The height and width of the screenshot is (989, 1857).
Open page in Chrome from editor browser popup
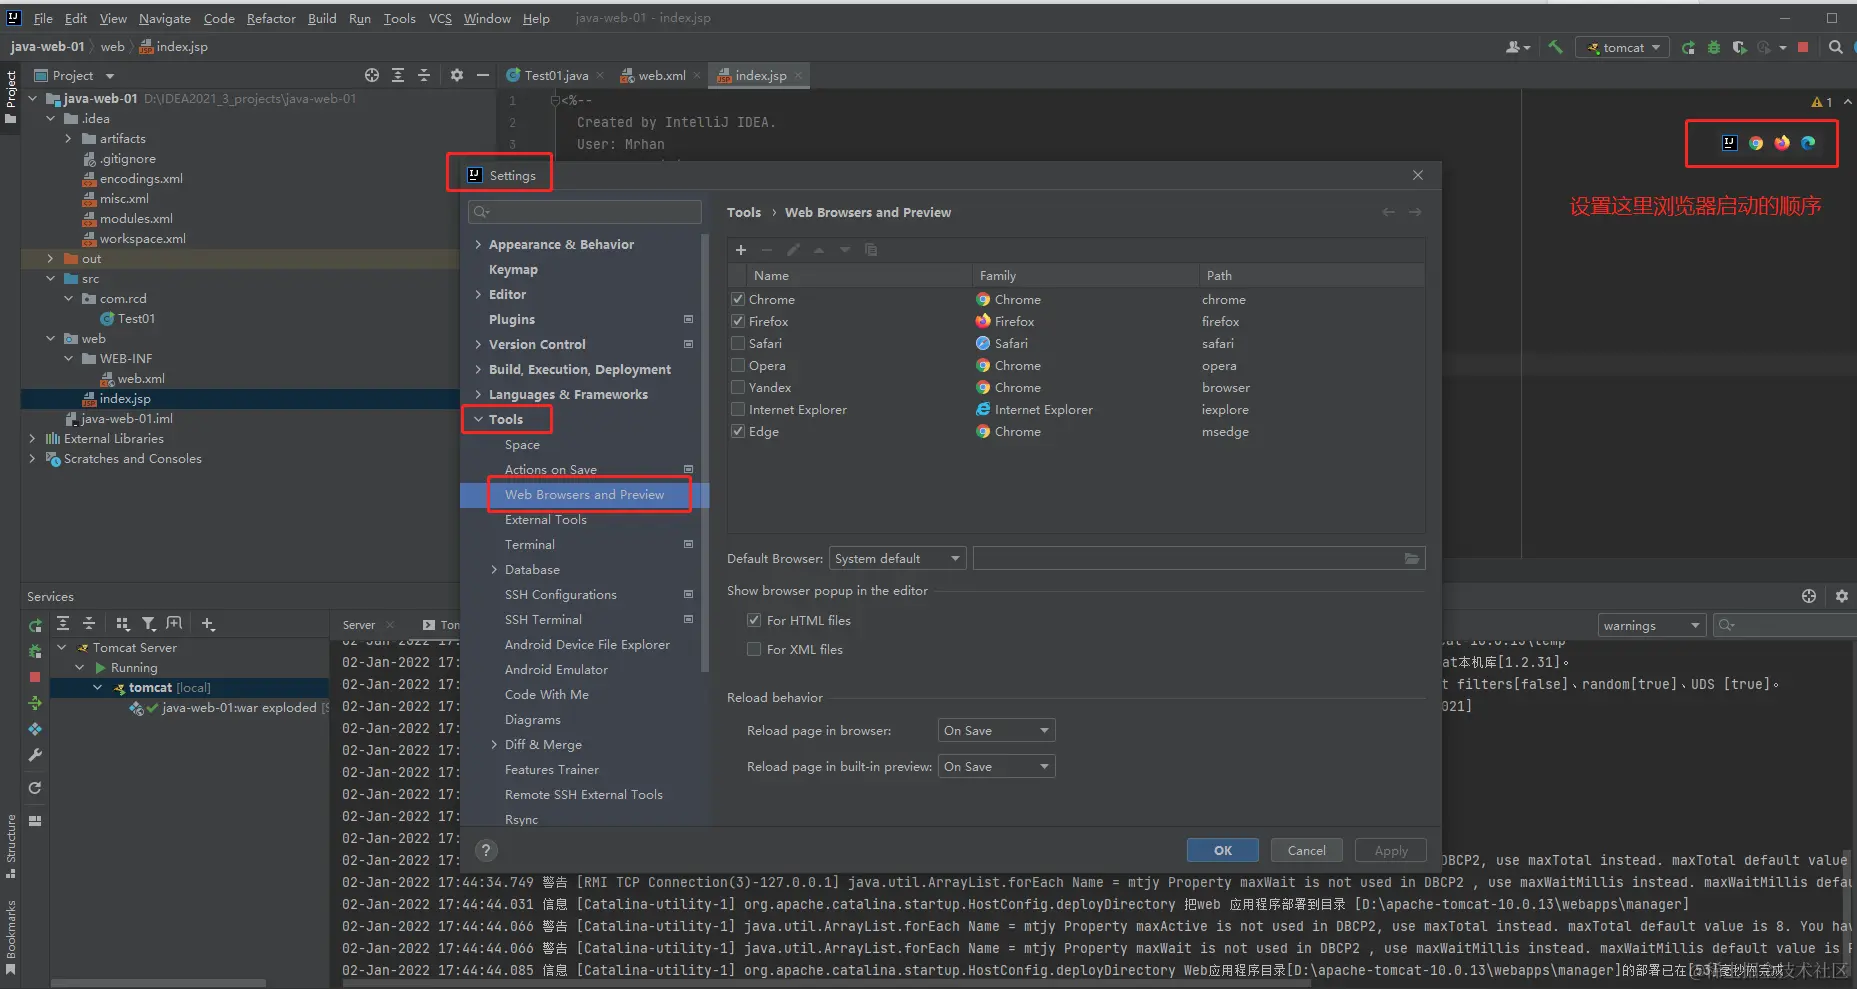tap(1756, 143)
